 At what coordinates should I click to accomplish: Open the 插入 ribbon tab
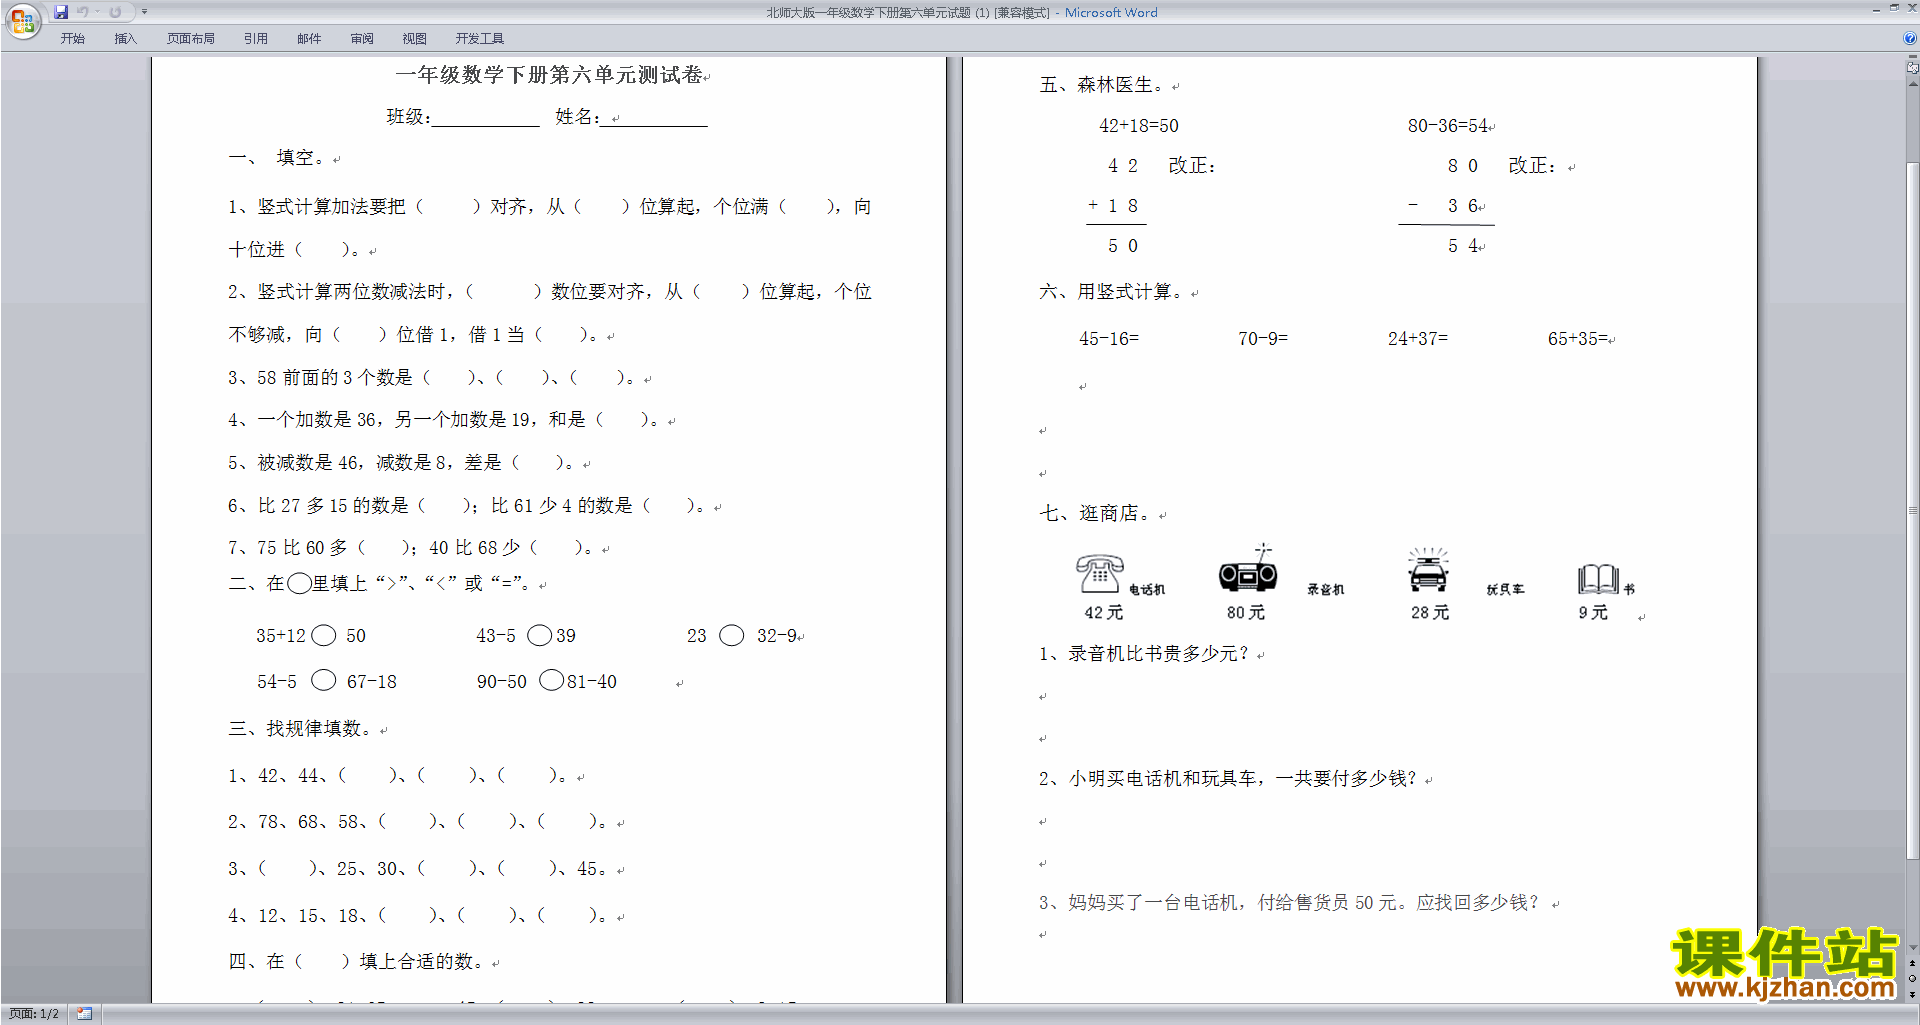tap(125, 38)
